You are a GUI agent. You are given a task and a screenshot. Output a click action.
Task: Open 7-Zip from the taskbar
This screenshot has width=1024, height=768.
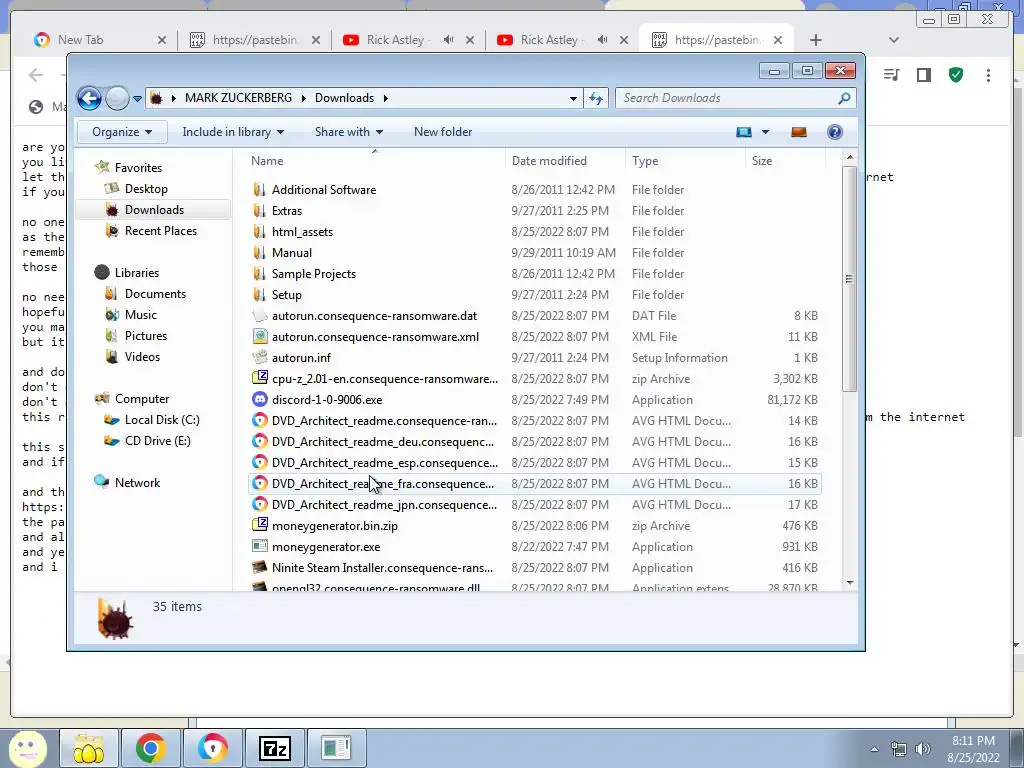(274, 748)
